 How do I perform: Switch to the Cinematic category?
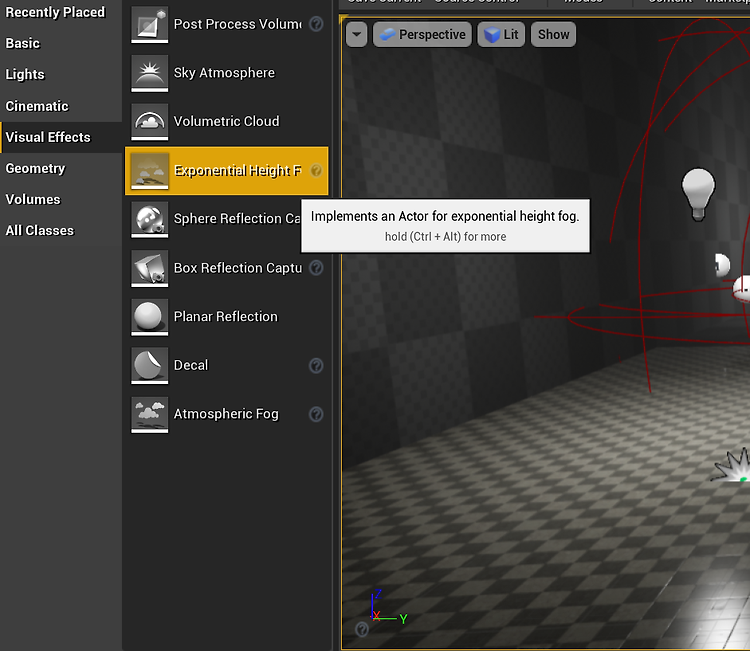point(37,106)
